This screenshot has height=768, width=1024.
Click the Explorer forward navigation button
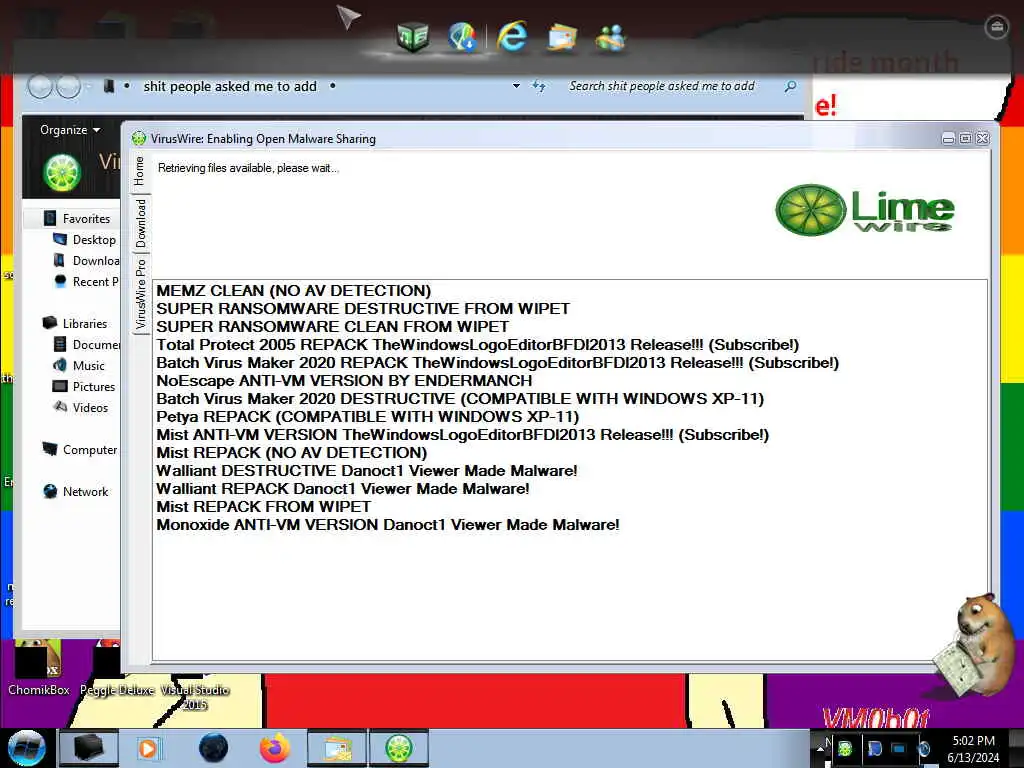coord(69,86)
